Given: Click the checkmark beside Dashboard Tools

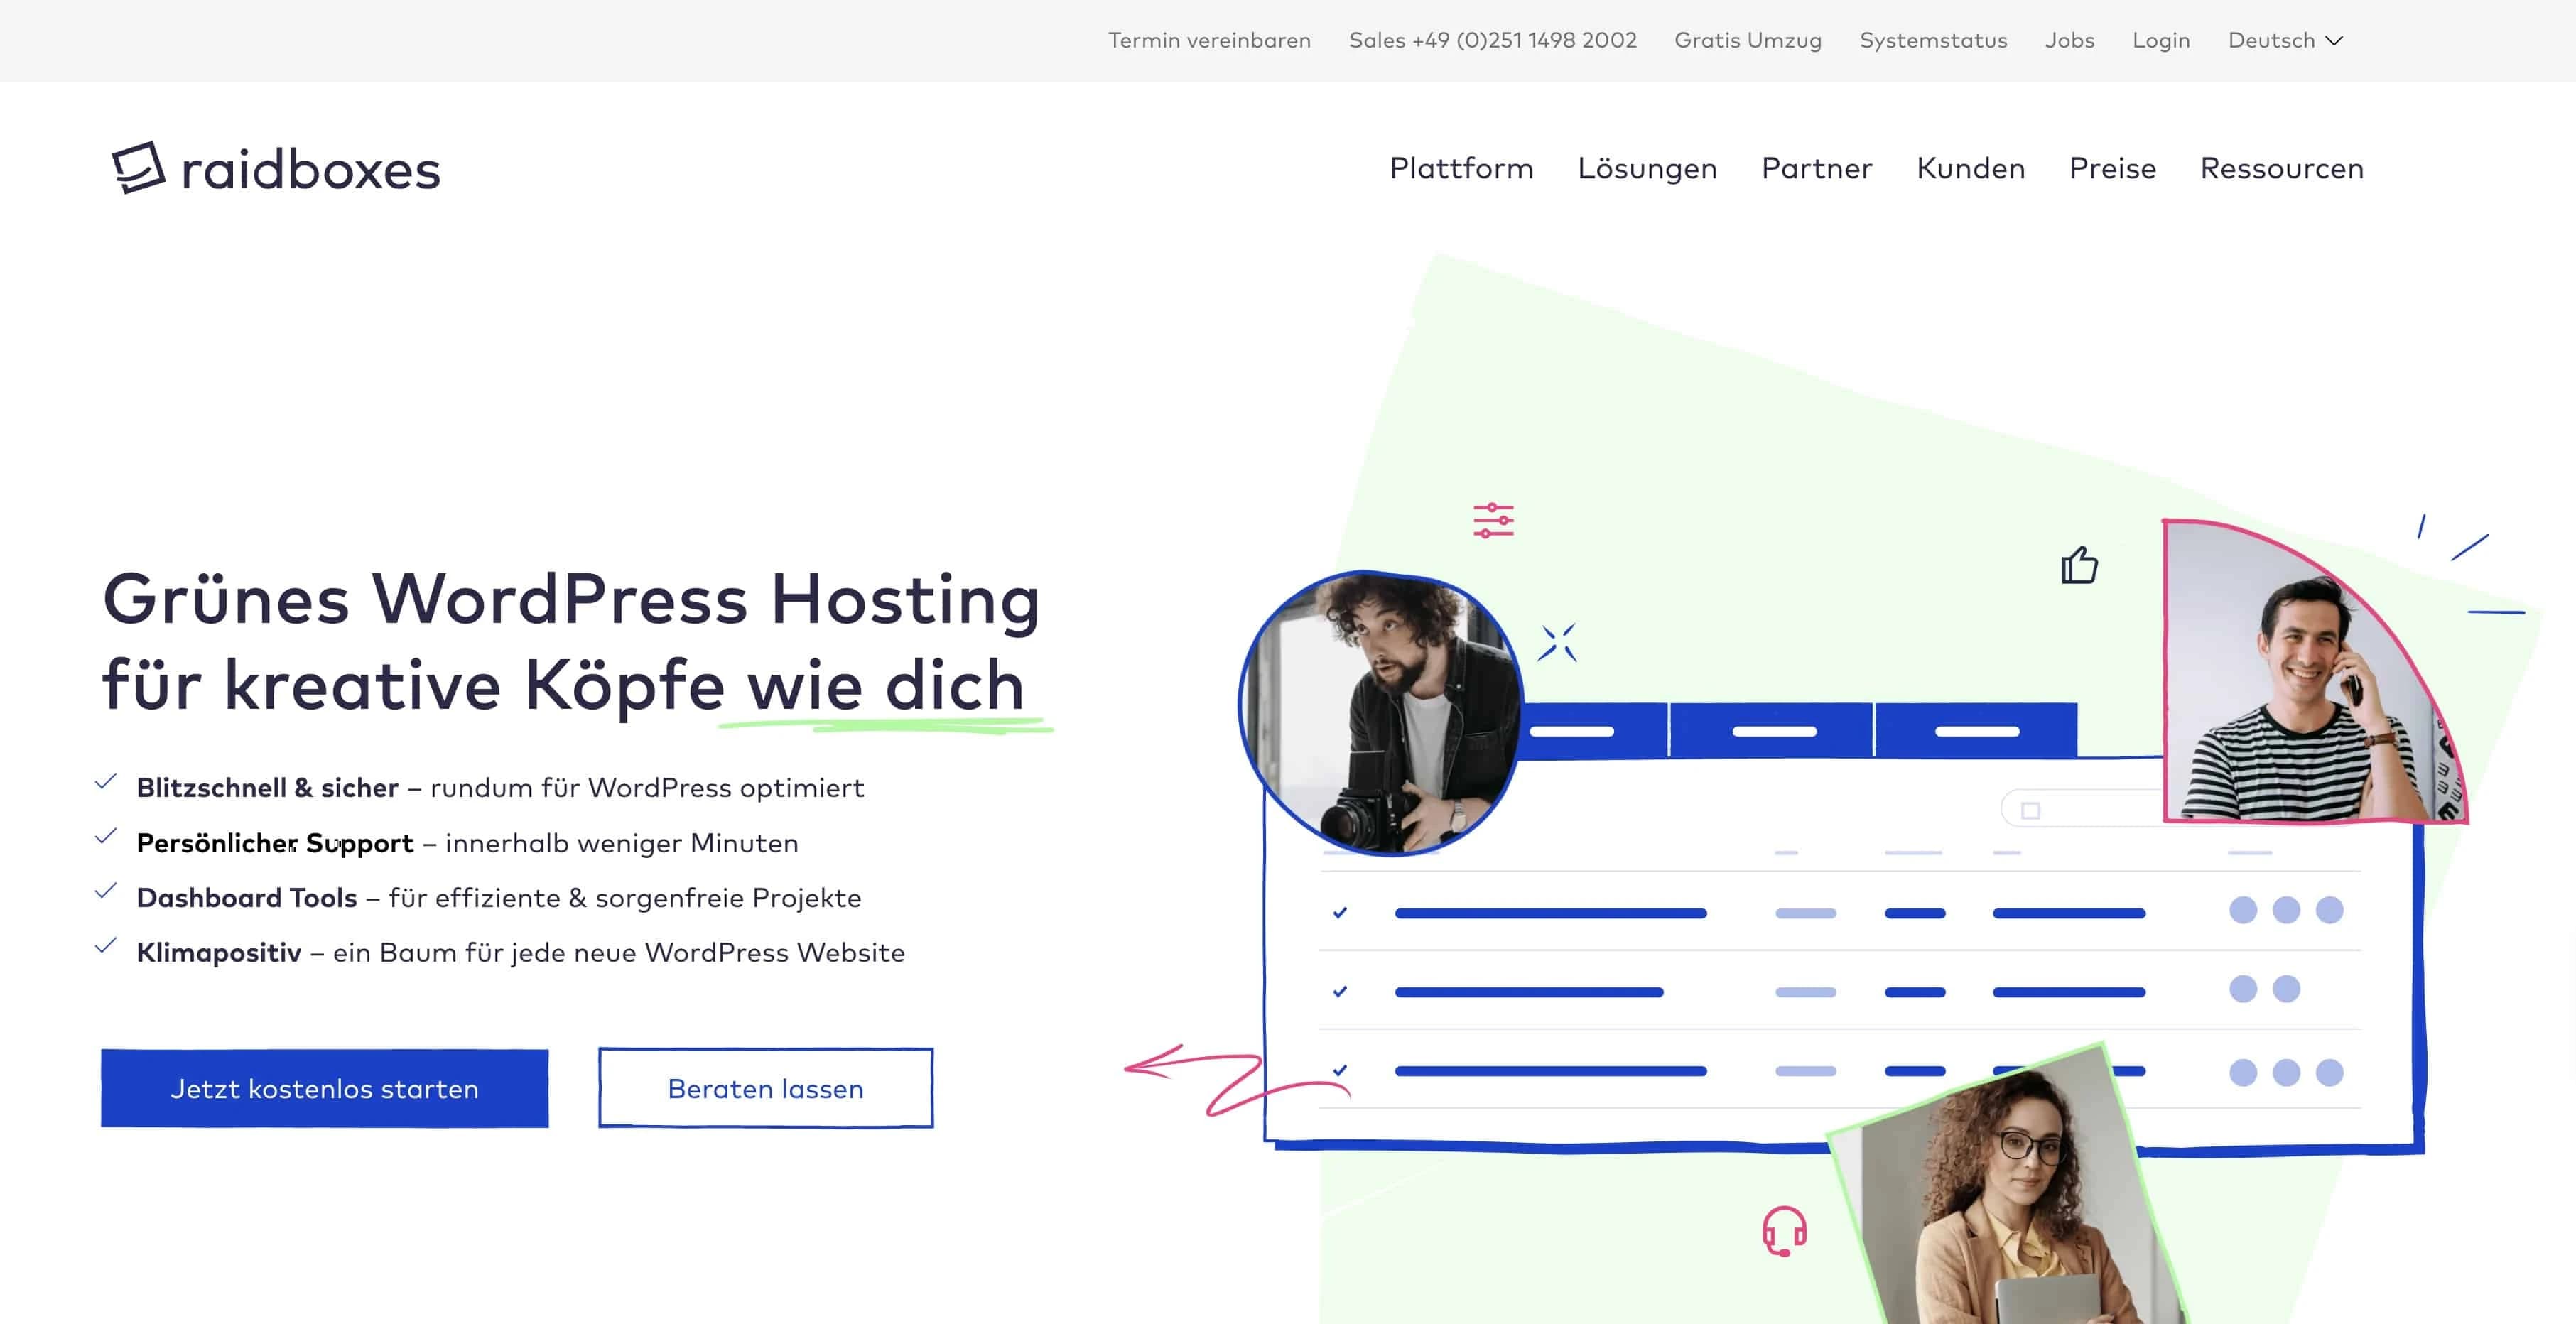Looking at the screenshot, I should (x=106, y=891).
